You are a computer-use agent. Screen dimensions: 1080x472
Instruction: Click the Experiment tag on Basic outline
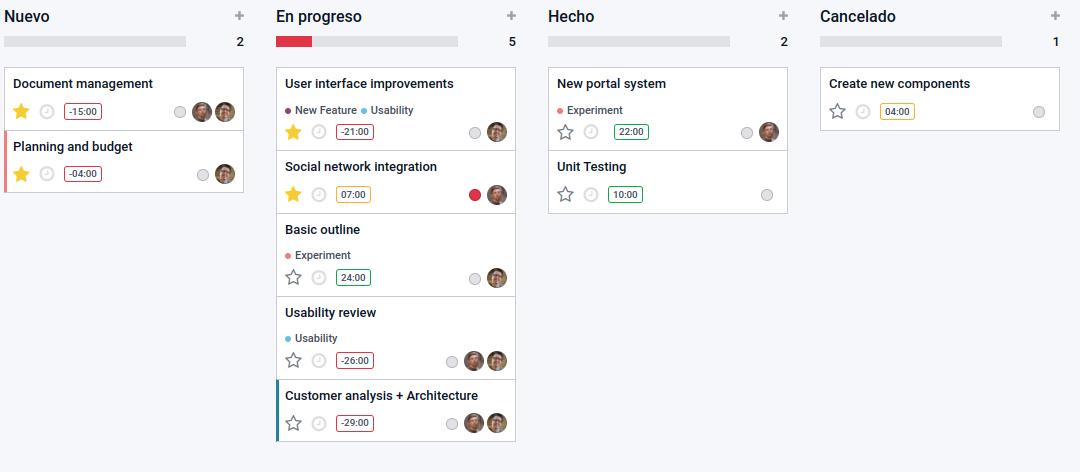(322, 255)
